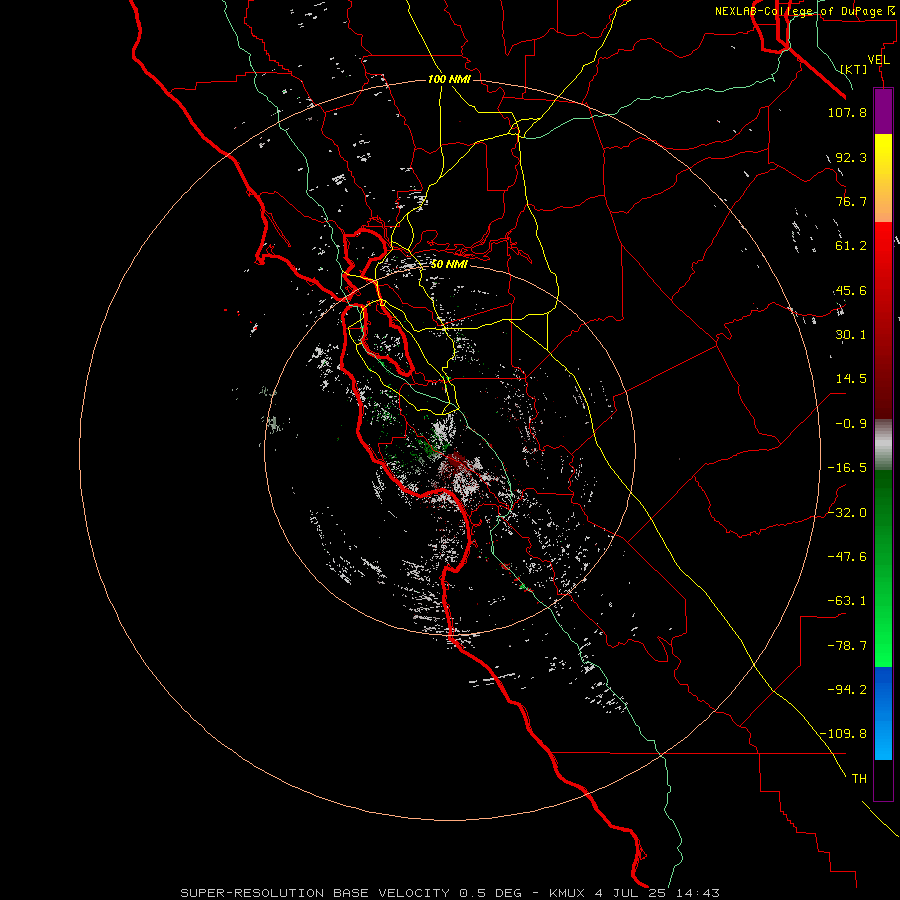The image size is (900, 900).
Task: Click the TH threshold label
Action: [x=859, y=779]
